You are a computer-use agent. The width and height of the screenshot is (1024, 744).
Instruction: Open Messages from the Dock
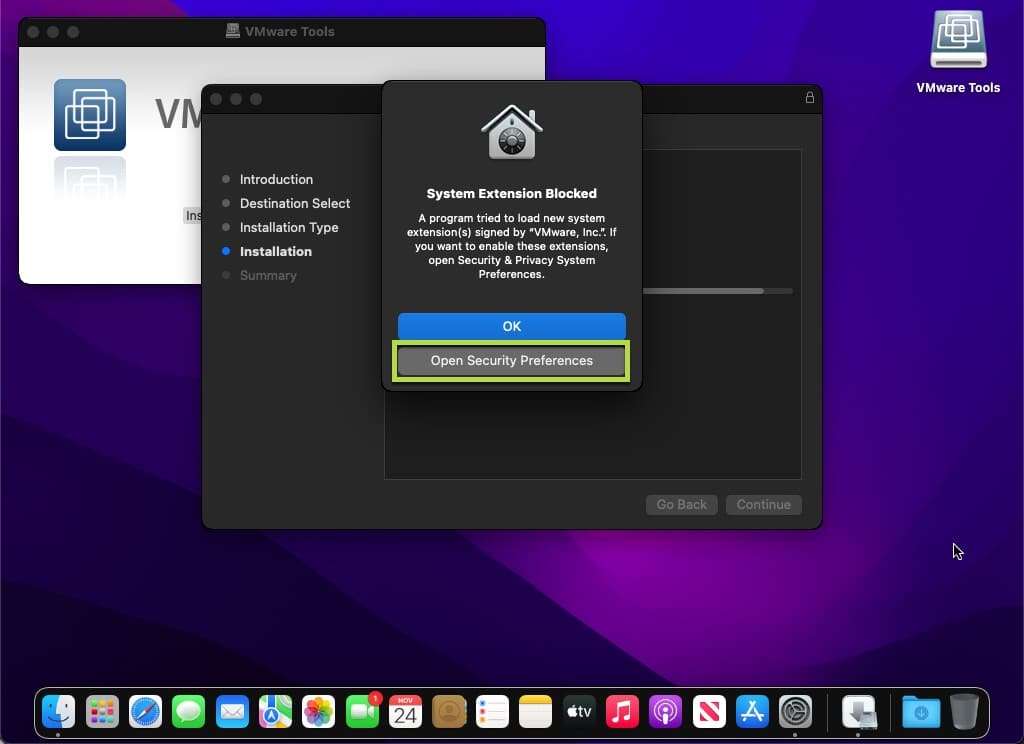(x=189, y=711)
